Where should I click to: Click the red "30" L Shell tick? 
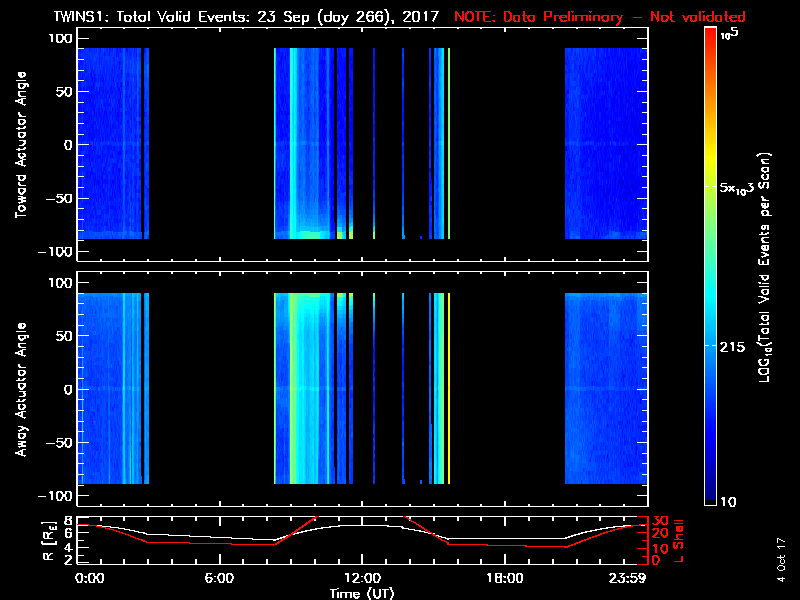[660, 521]
